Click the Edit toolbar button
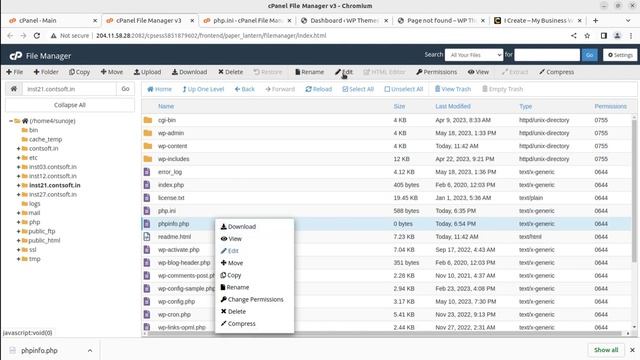 click(344, 72)
